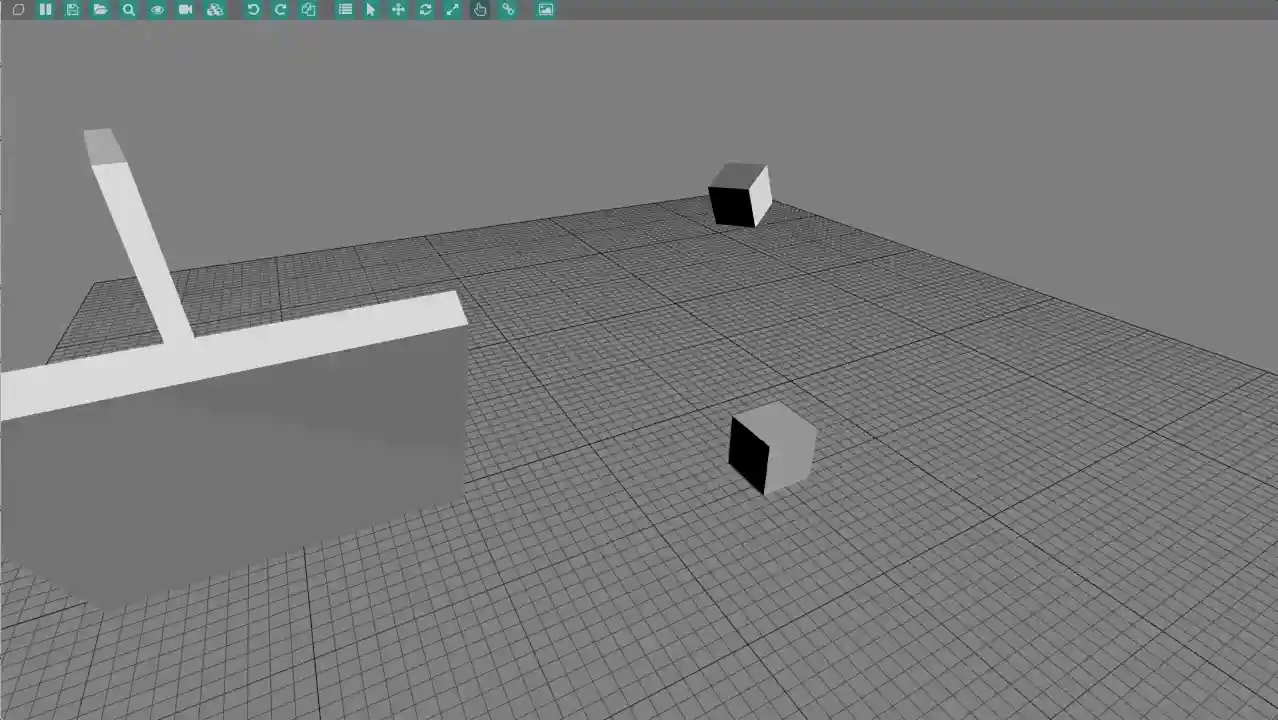Select the move (four-arrow) tool
This screenshot has width=1278, height=720.
398,9
